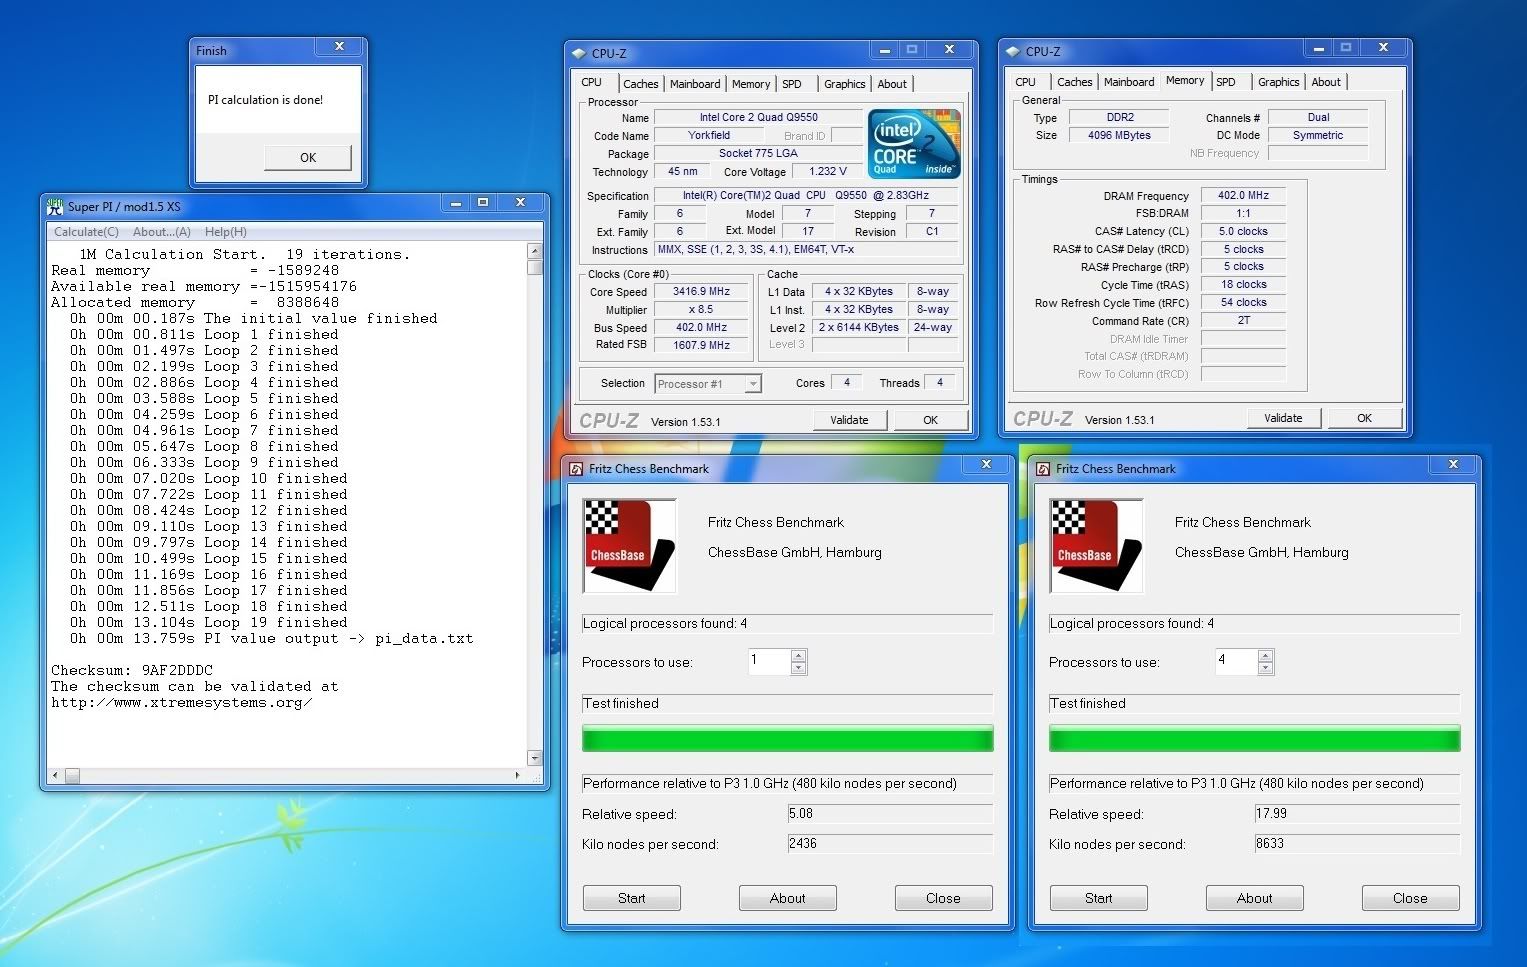Click the Core Speed value 3416.9 MHz
Image resolution: width=1527 pixels, height=967 pixels.
click(701, 292)
